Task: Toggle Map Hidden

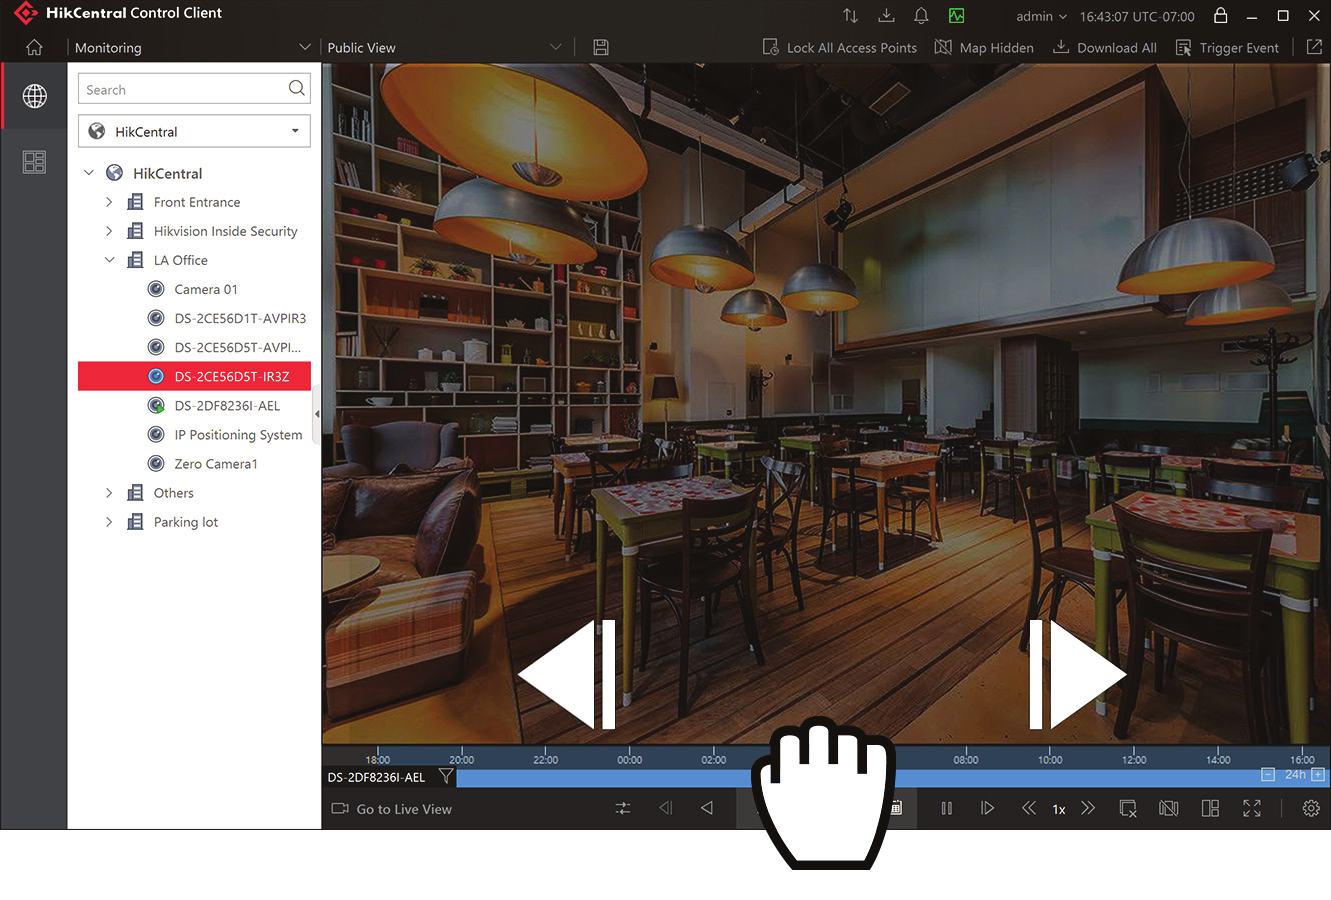Action: point(984,47)
